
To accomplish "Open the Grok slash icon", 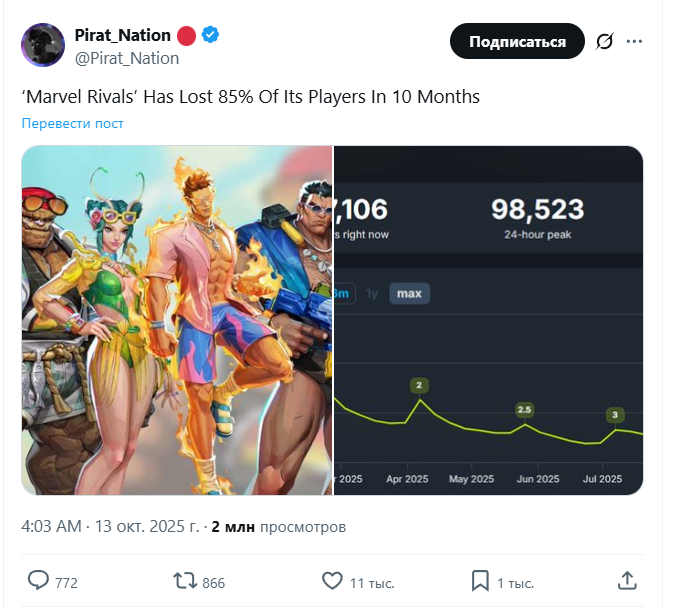I will tap(605, 42).
